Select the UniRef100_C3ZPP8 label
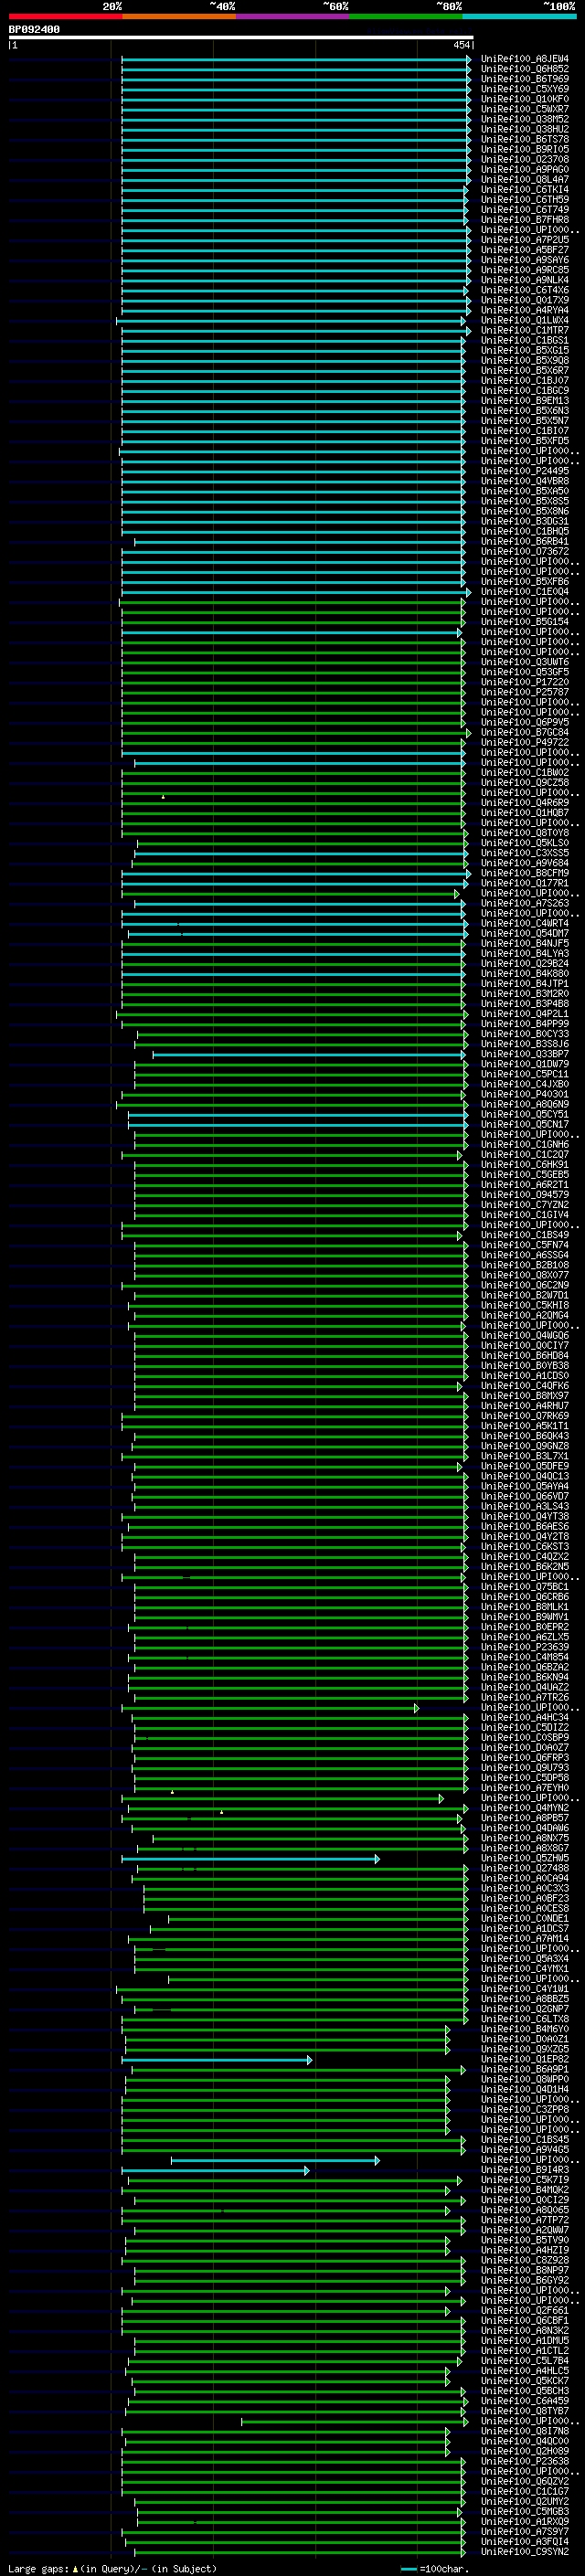 point(525,2109)
